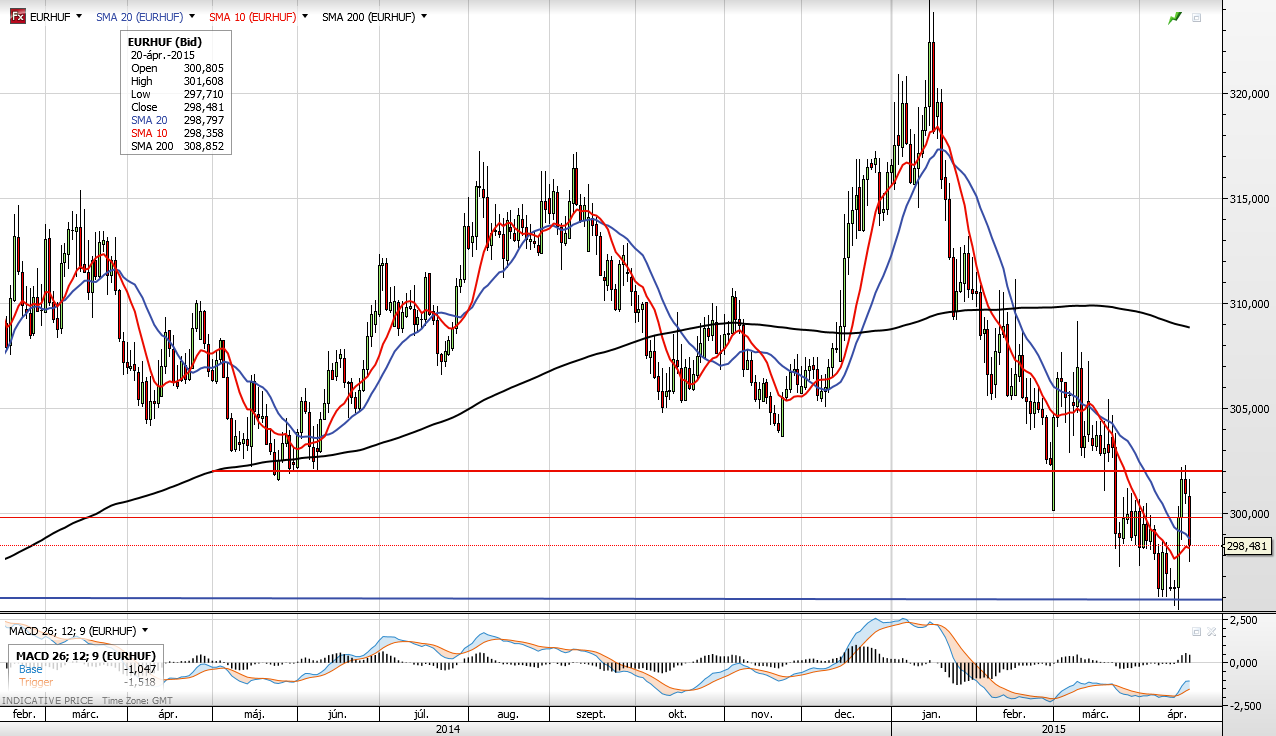Maximize the MACD indicator panel

pyautogui.click(x=1196, y=632)
